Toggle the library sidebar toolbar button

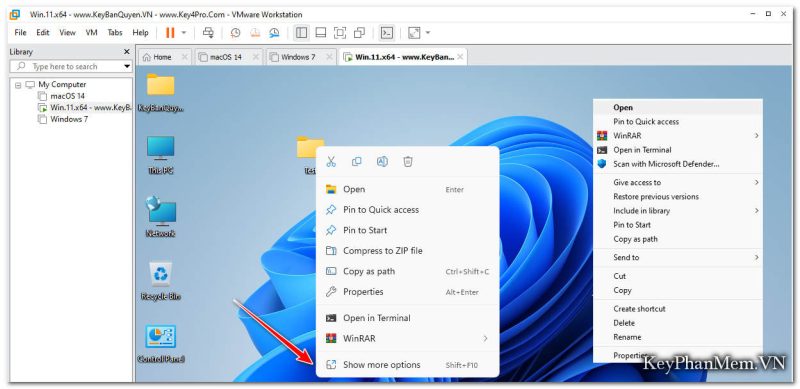[x=302, y=33]
